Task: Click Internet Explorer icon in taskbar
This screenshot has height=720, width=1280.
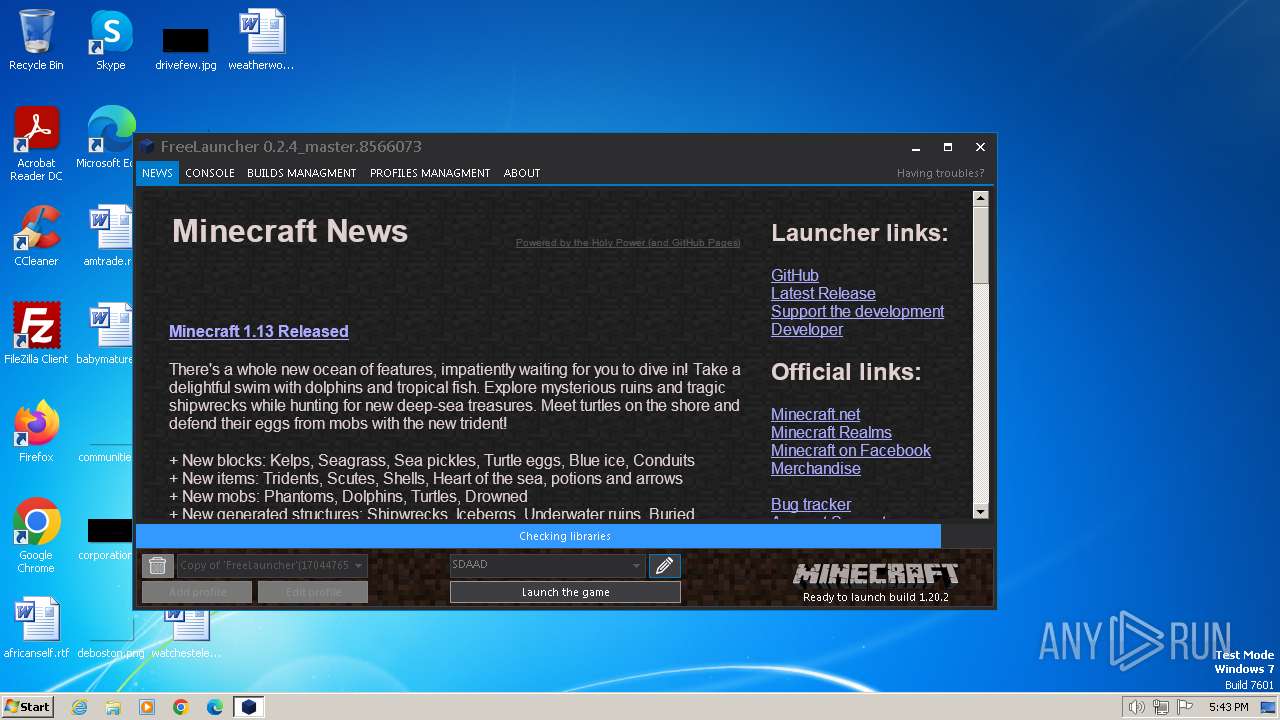Action: pos(79,707)
